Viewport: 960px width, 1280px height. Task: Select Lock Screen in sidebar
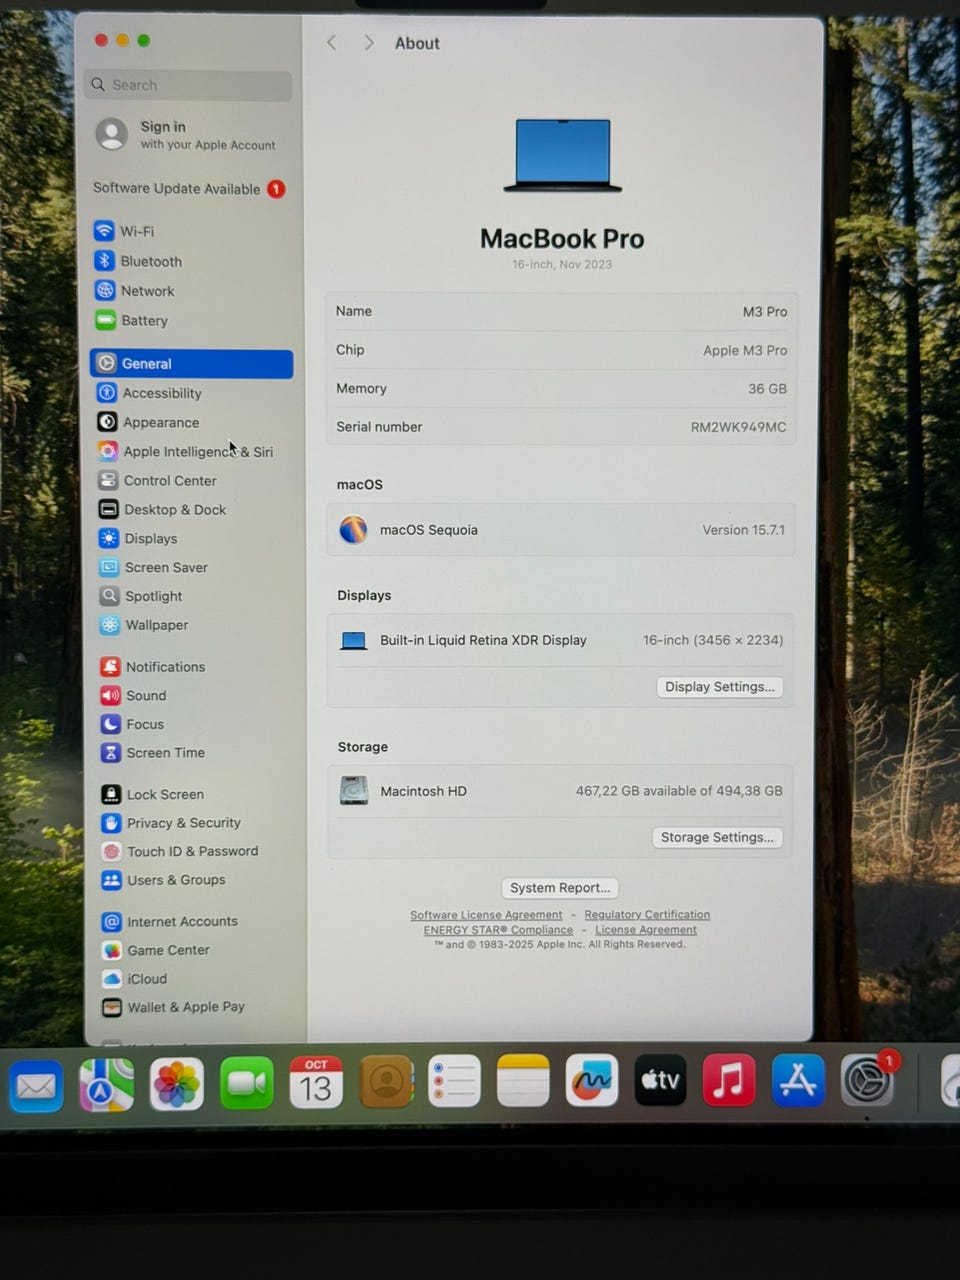153,794
